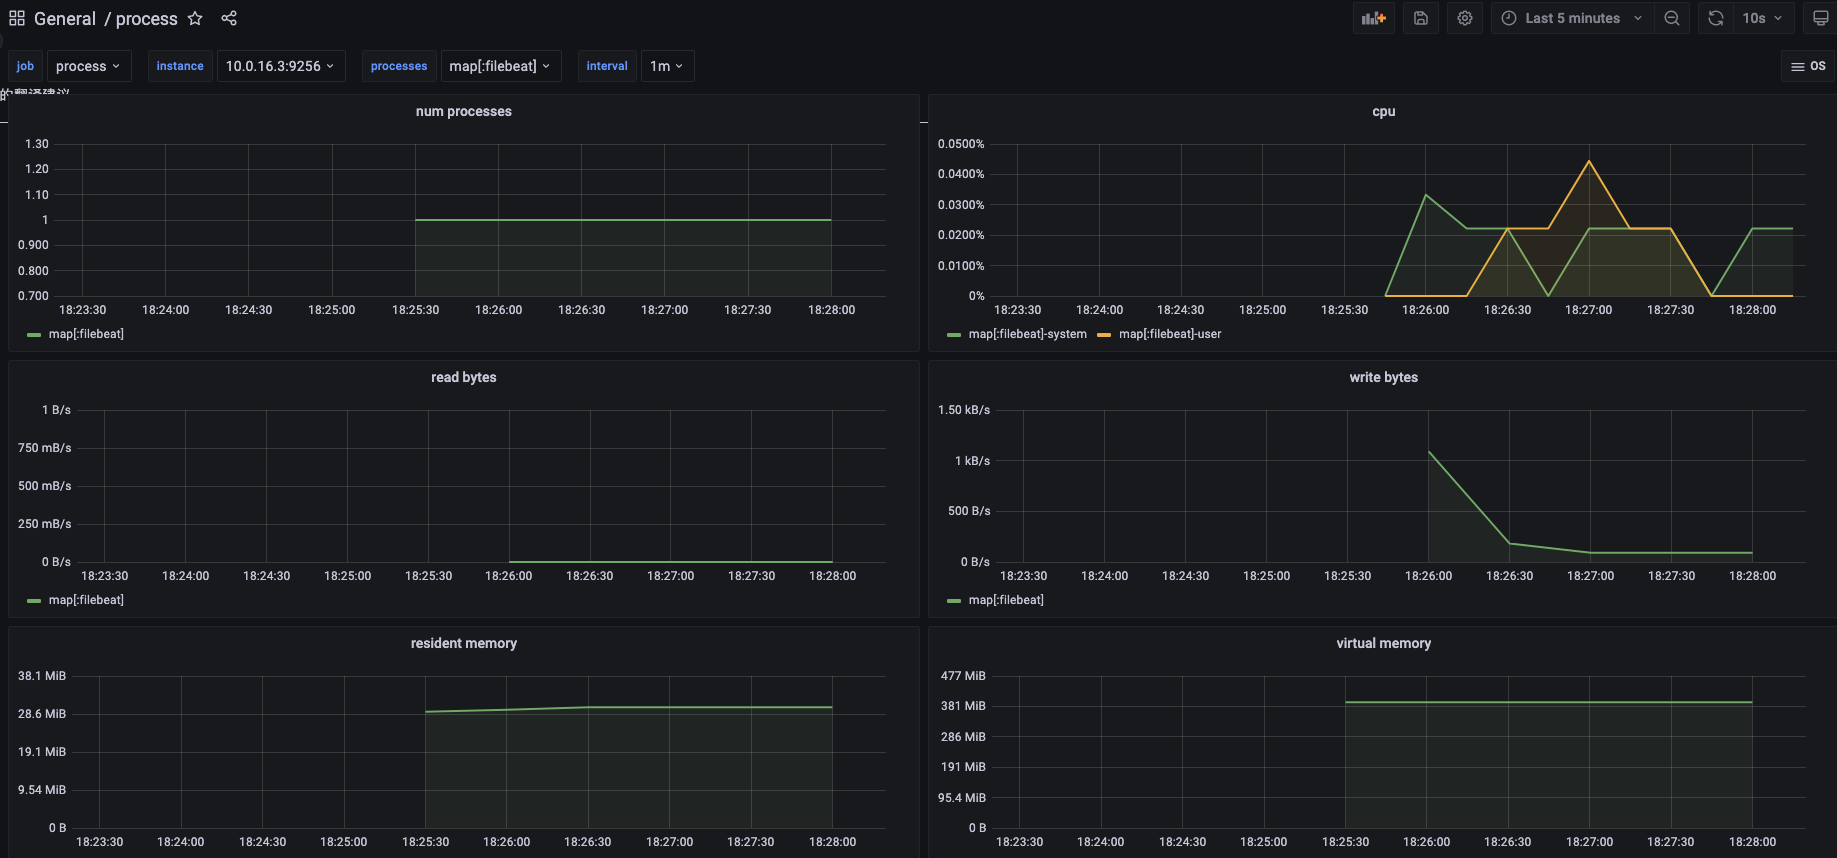Refresh the dashboard now
Image resolution: width=1837 pixels, height=858 pixels.
[x=1716, y=18]
